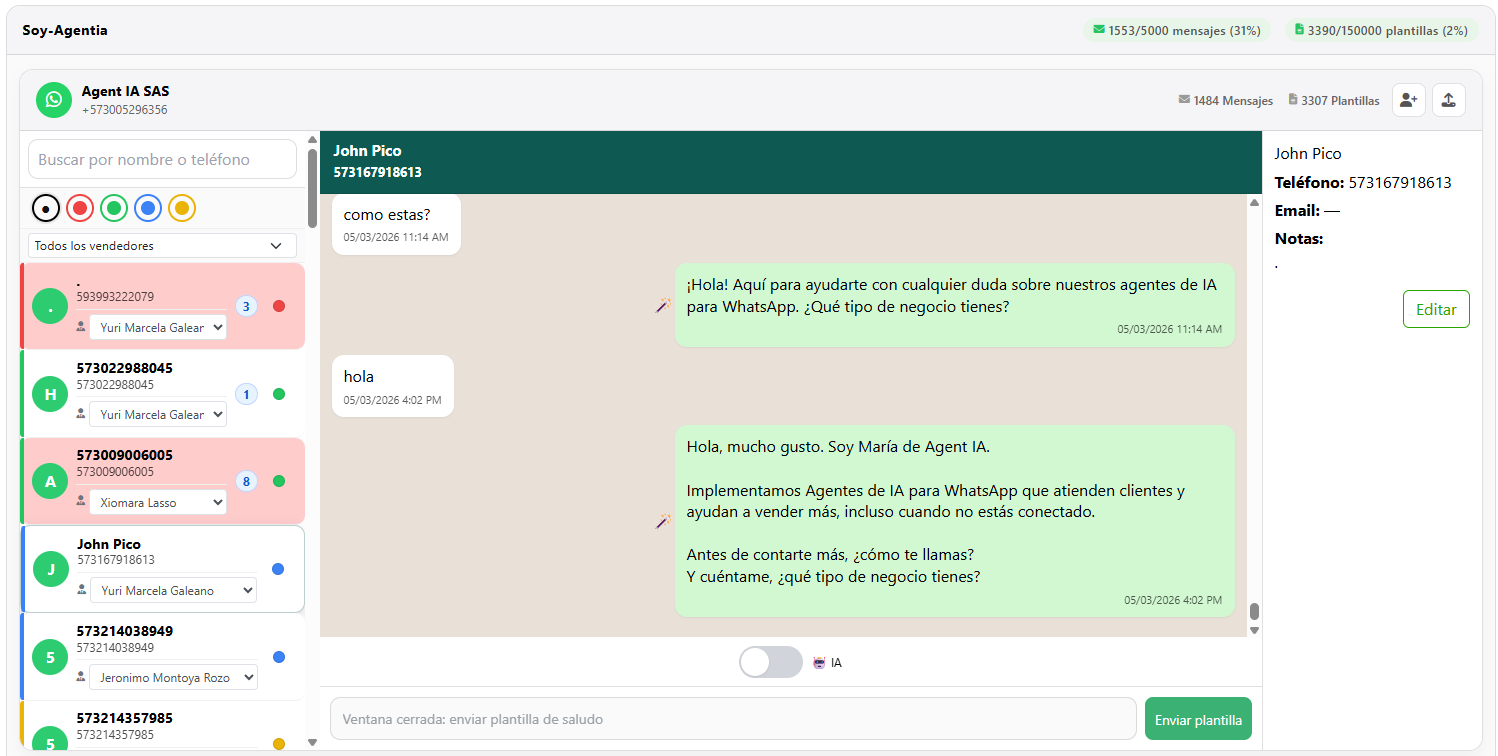The height and width of the screenshot is (756, 1498).
Task: Click the magic wand icon beside the María greeting
Action: pos(662,521)
